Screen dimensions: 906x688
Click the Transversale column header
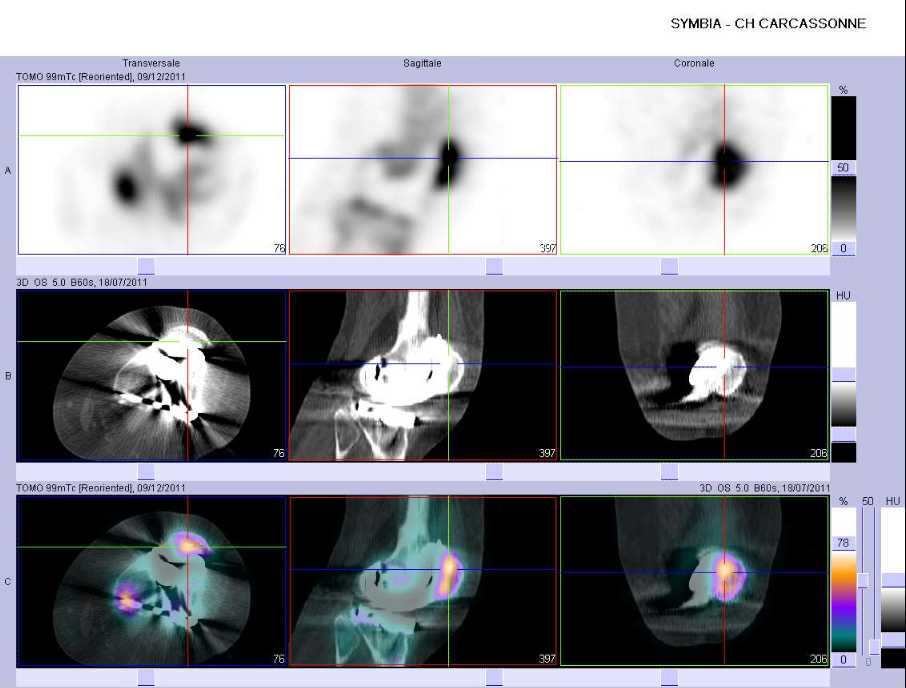[151, 63]
